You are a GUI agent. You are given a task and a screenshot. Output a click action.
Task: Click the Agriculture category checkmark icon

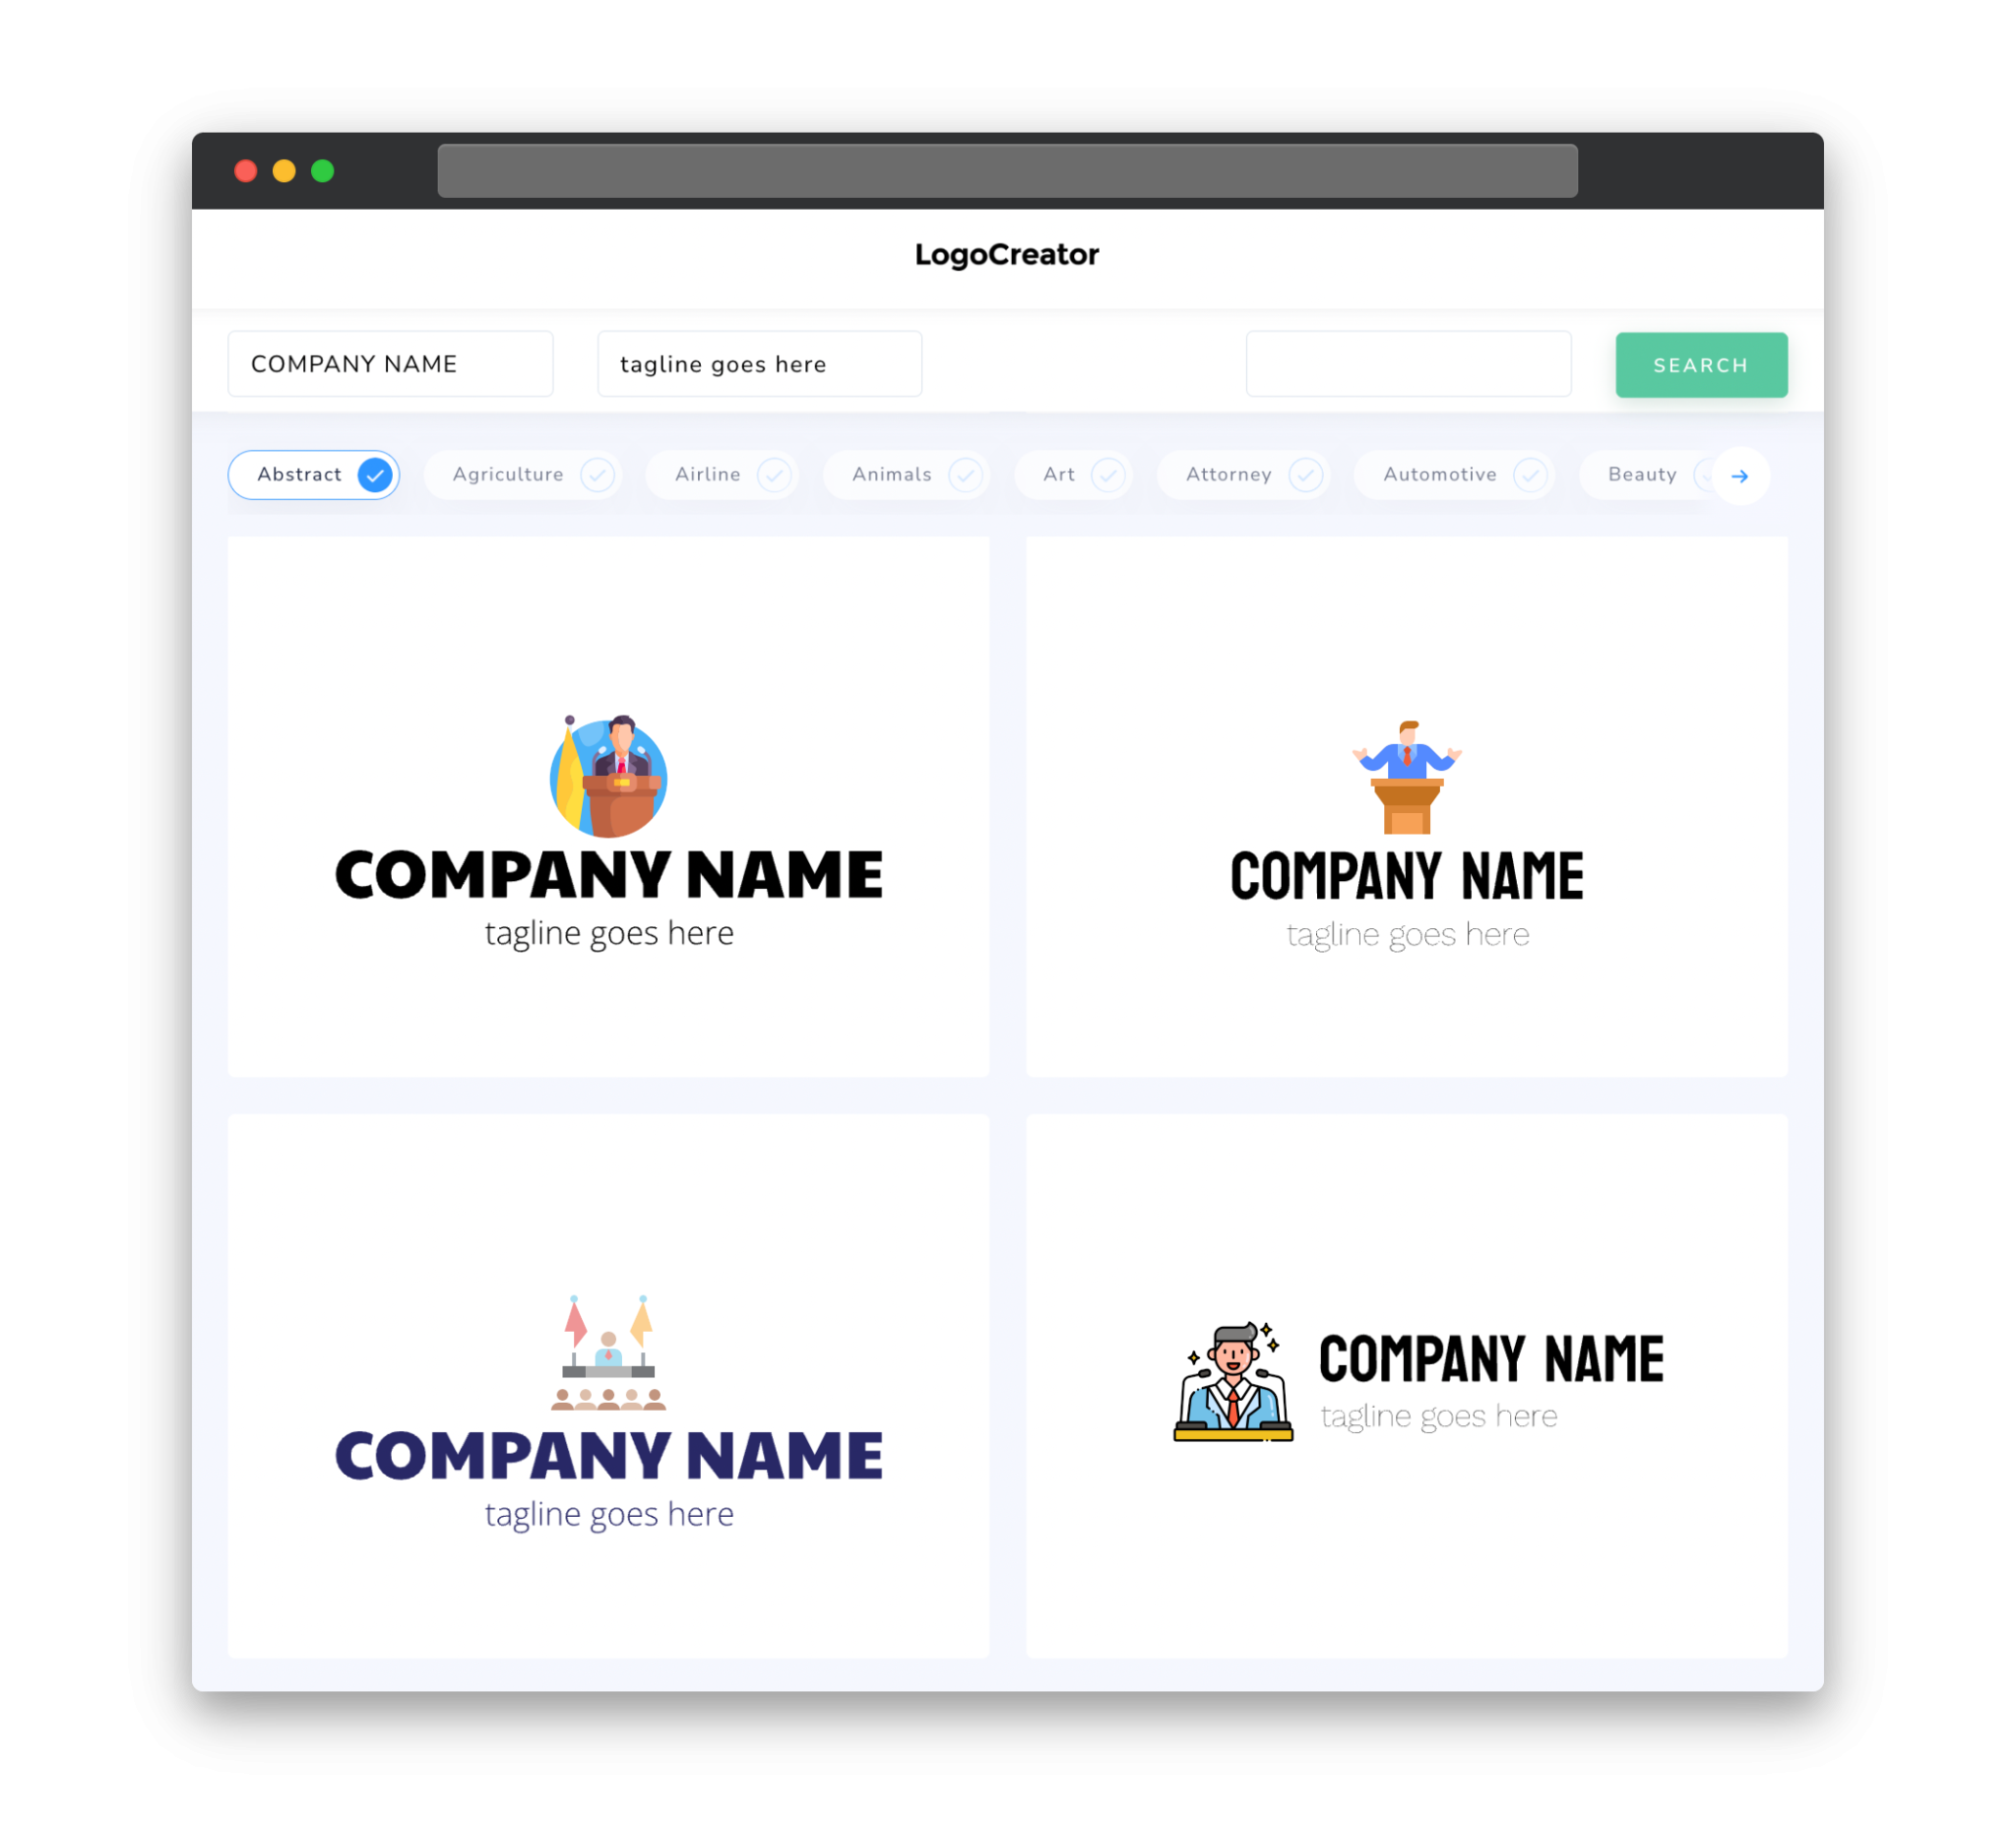click(598, 474)
